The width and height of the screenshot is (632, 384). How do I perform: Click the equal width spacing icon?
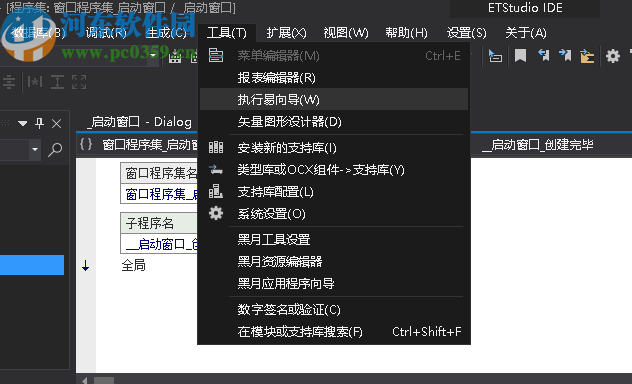pos(35,82)
